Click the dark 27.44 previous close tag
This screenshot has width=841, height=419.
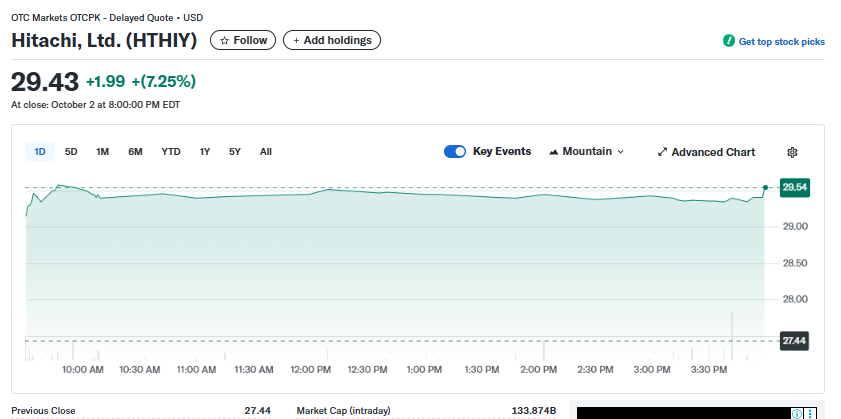tap(794, 341)
